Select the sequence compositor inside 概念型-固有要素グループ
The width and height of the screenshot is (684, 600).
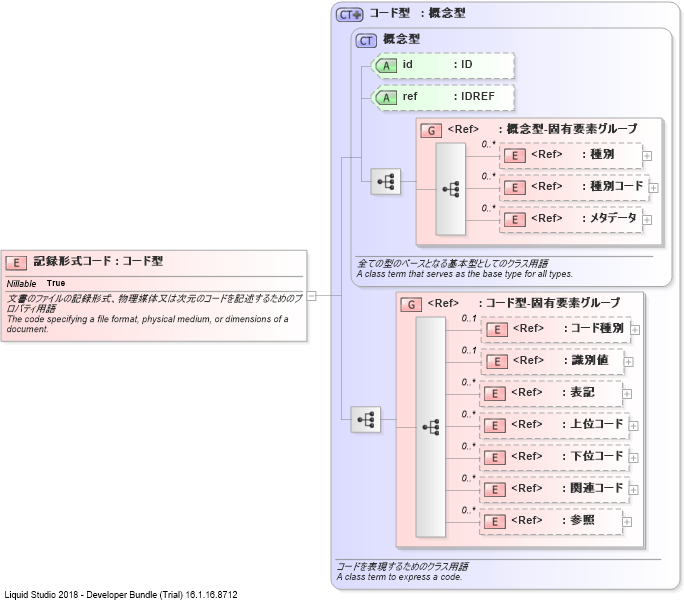click(x=451, y=189)
